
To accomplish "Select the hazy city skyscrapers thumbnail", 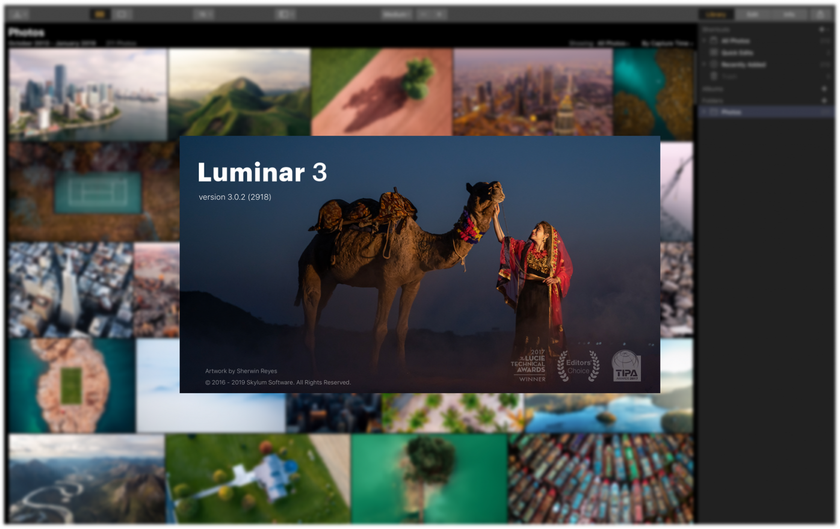I will 532,92.
